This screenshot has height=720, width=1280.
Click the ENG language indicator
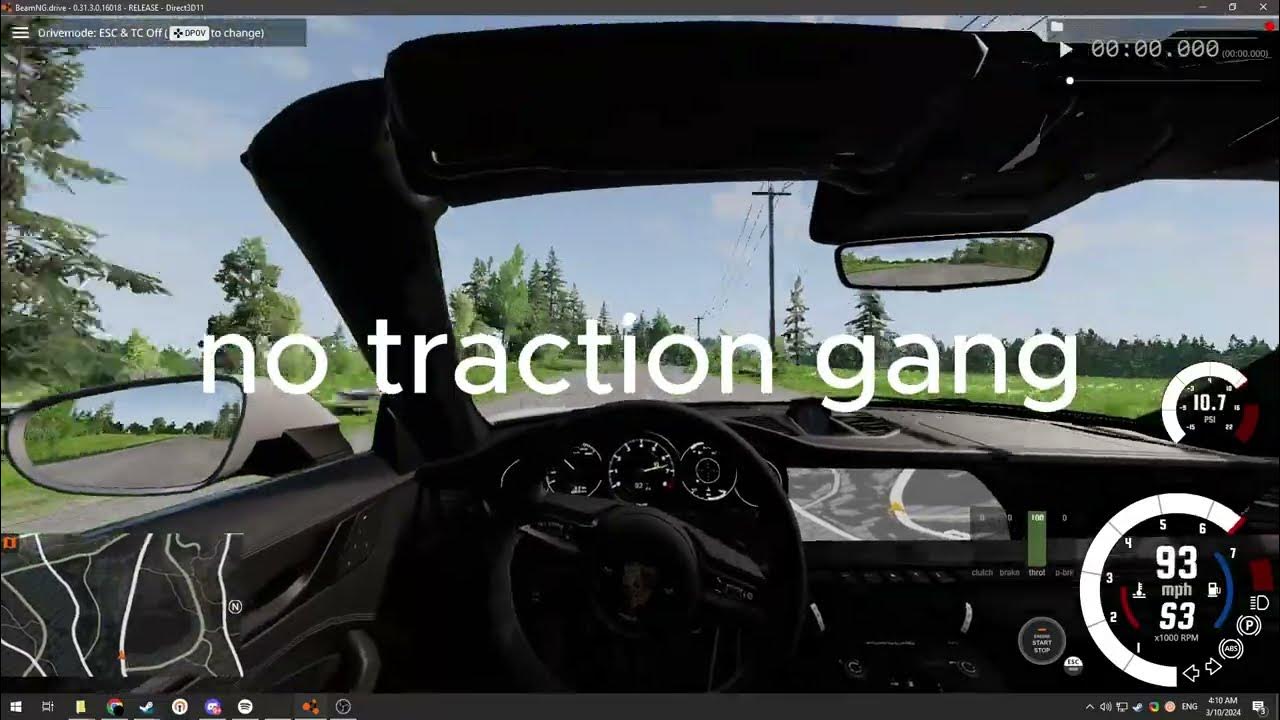pyautogui.click(x=1188, y=707)
